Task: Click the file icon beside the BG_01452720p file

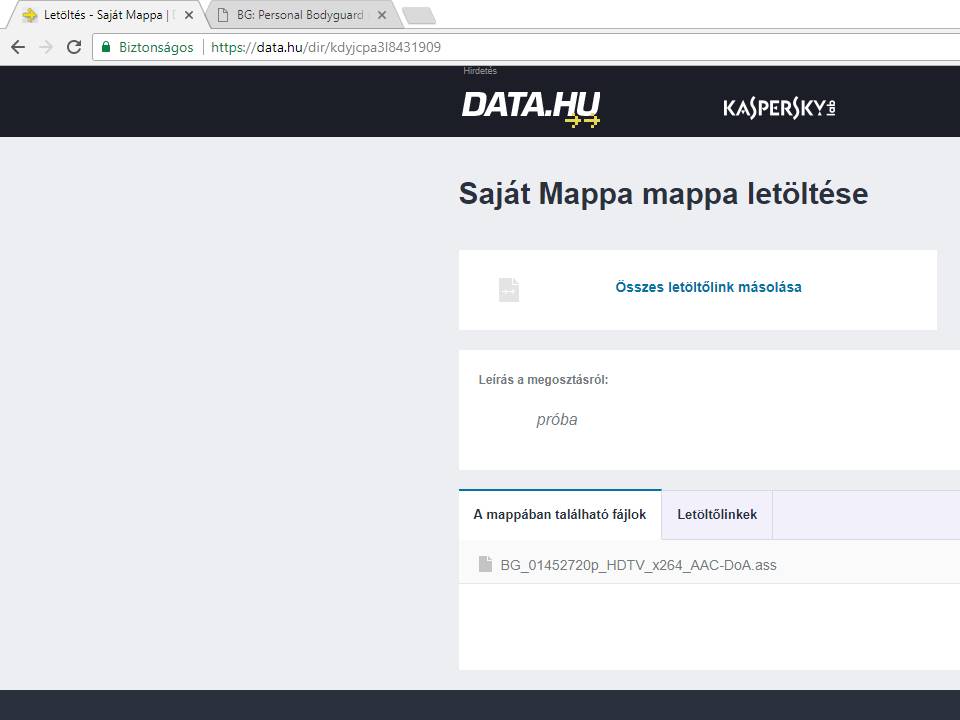Action: click(x=485, y=565)
